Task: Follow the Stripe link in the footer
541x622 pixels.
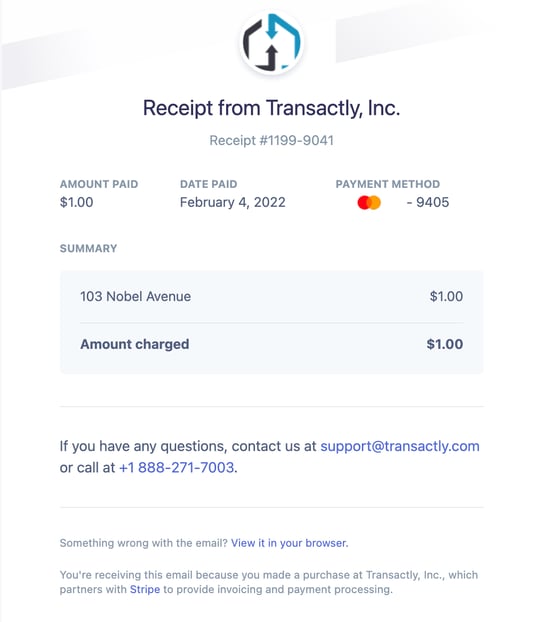Action: point(145,589)
